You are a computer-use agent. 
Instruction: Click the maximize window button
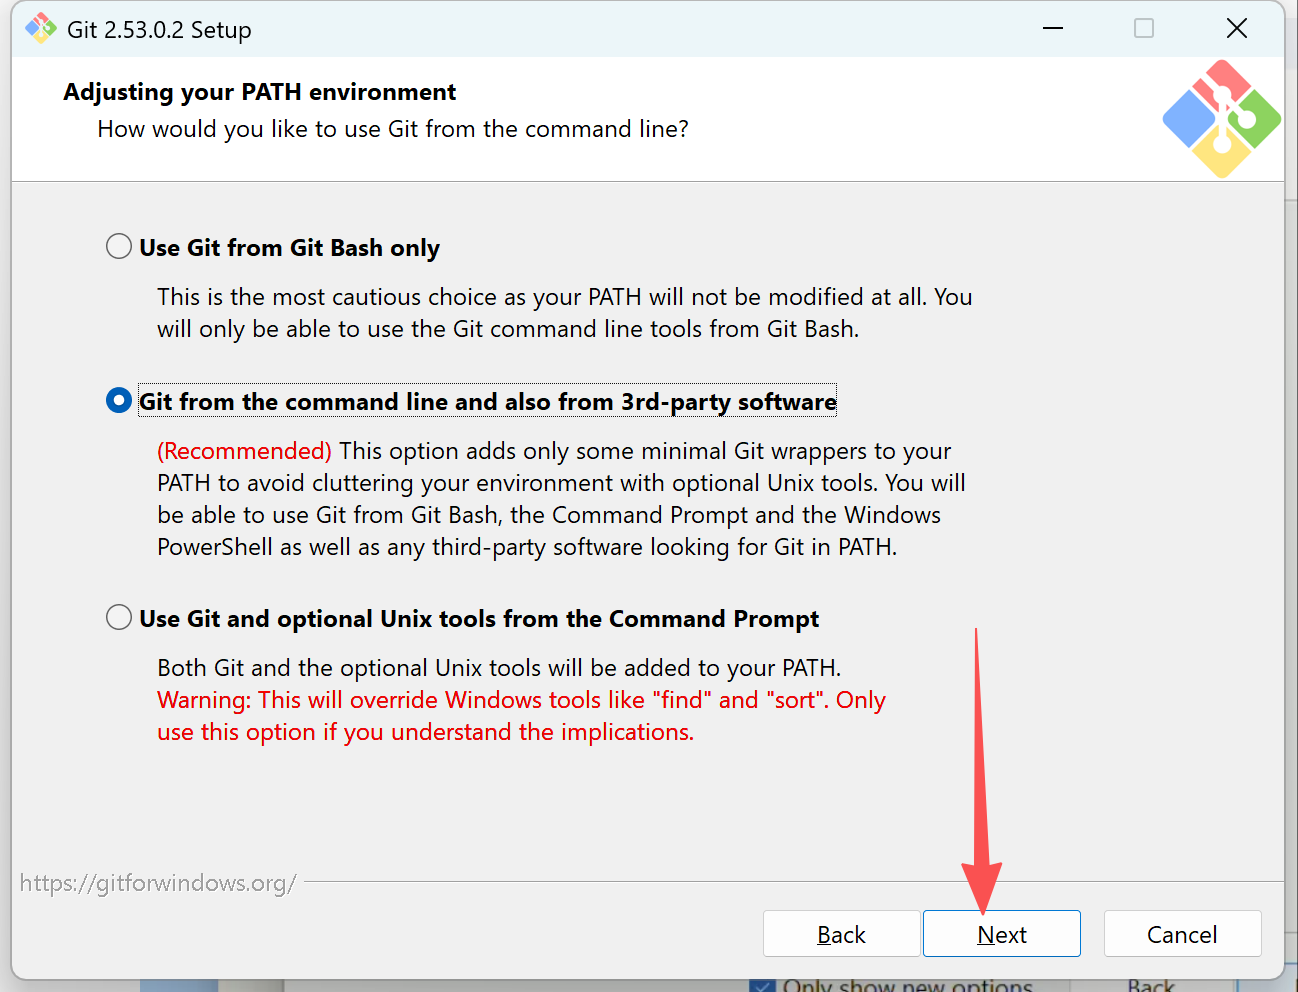tap(1144, 28)
